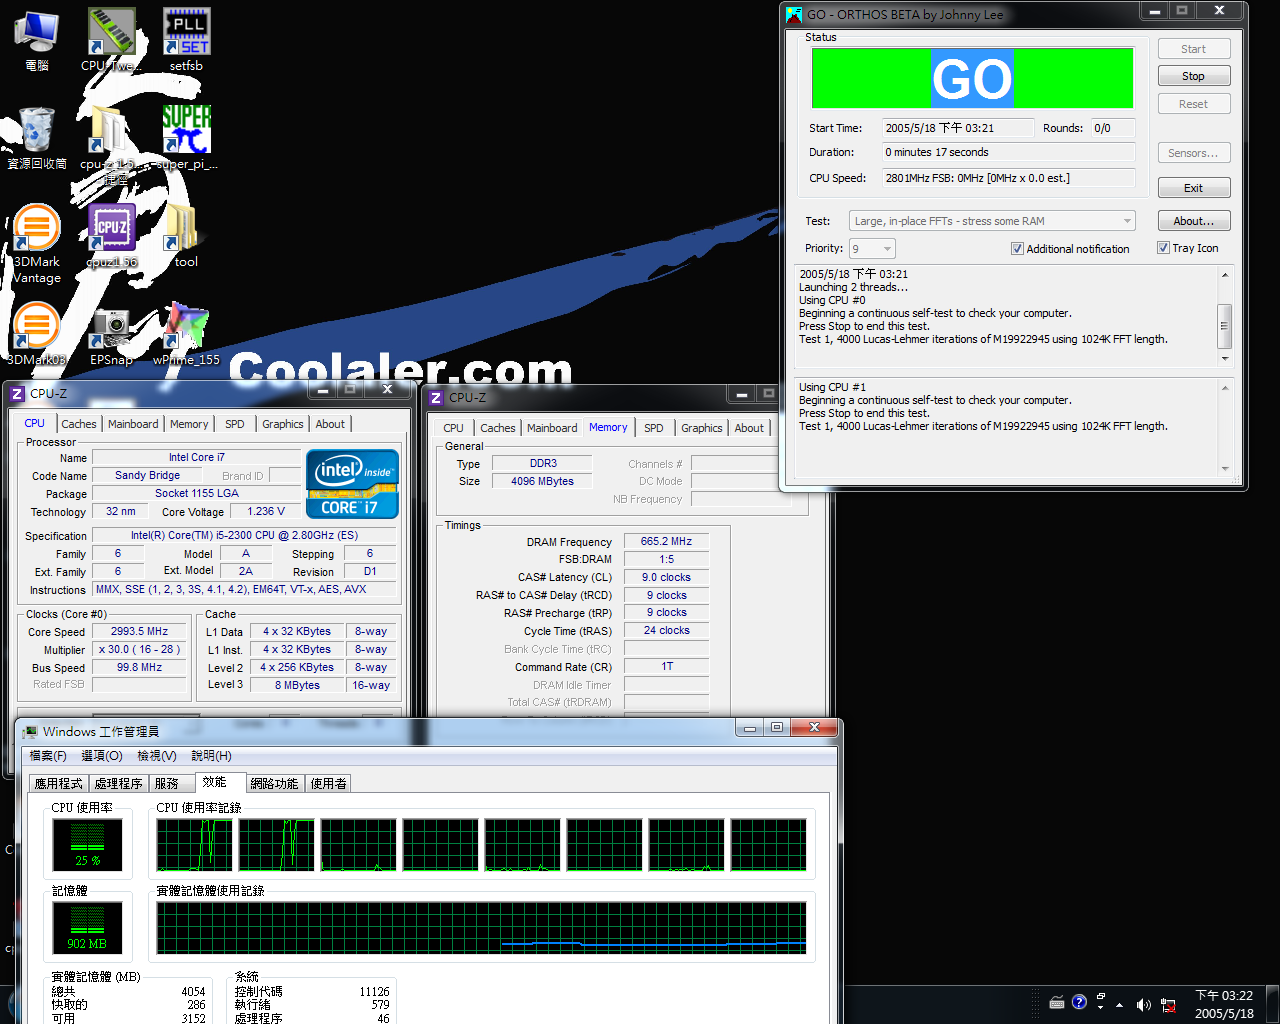The height and width of the screenshot is (1024, 1280).
Task: Open the disconnected network tray icon
Action: (1167, 1005)
